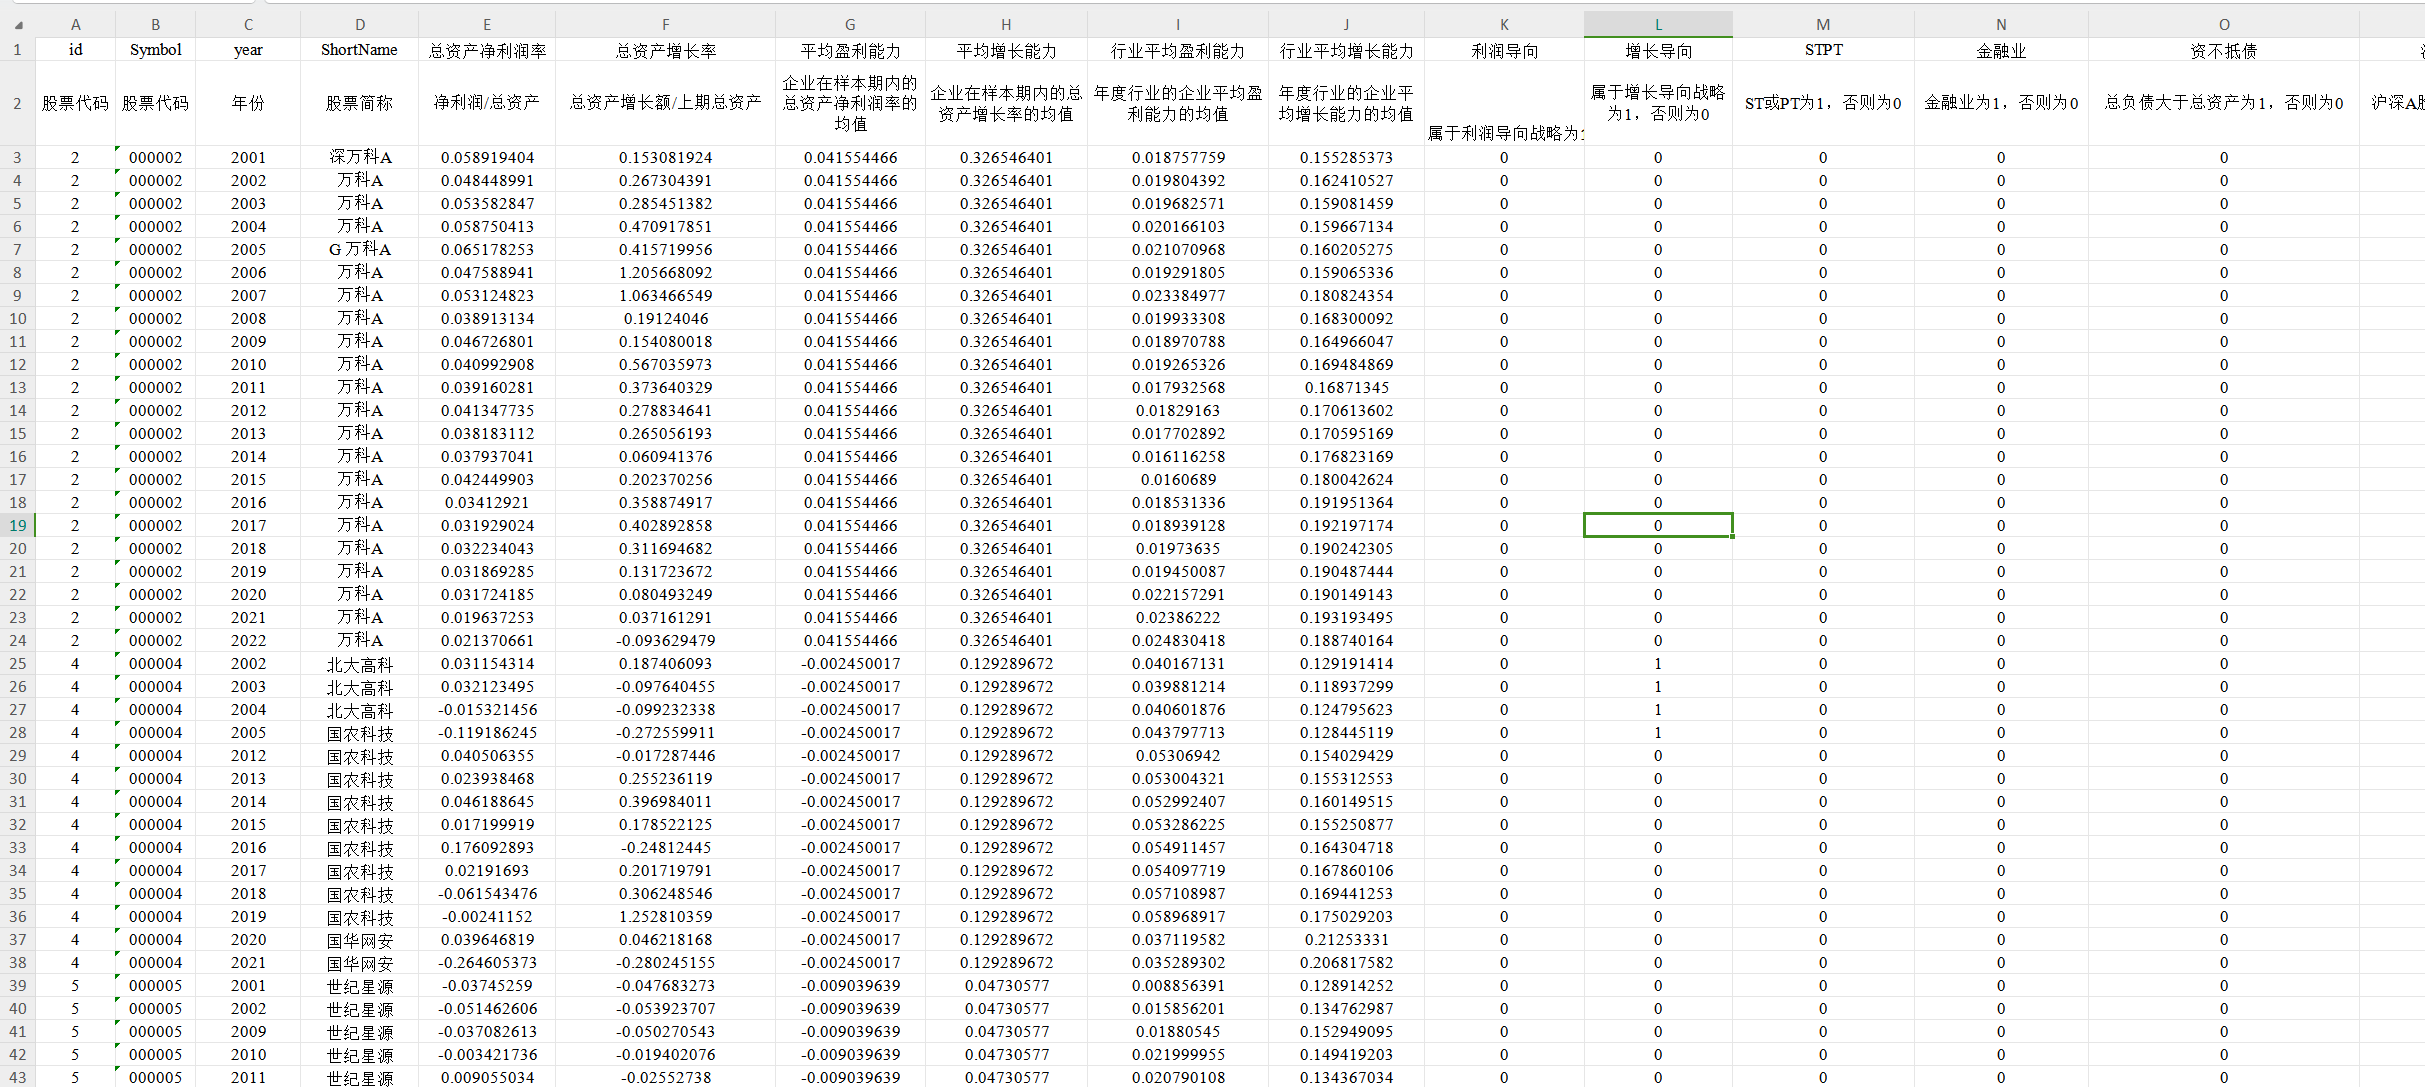
Task: Click the year 2022 cell
Action: (x=248, y=641)
